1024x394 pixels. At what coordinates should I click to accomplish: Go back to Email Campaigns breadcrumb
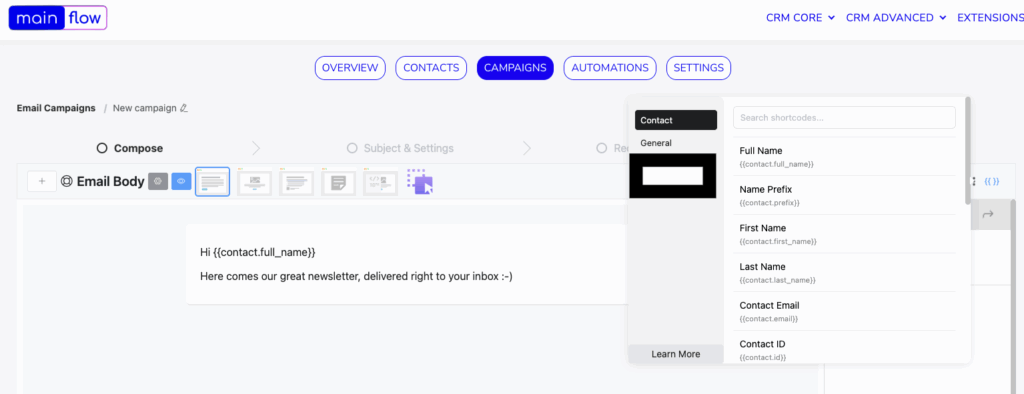56,108
